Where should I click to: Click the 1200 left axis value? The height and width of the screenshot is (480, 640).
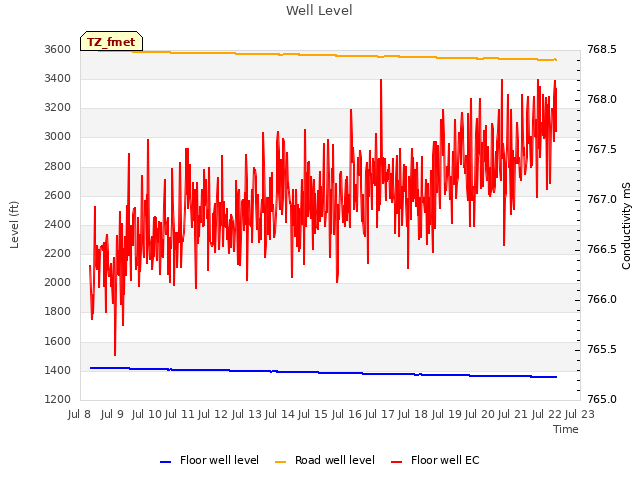[x=58, y=399]
